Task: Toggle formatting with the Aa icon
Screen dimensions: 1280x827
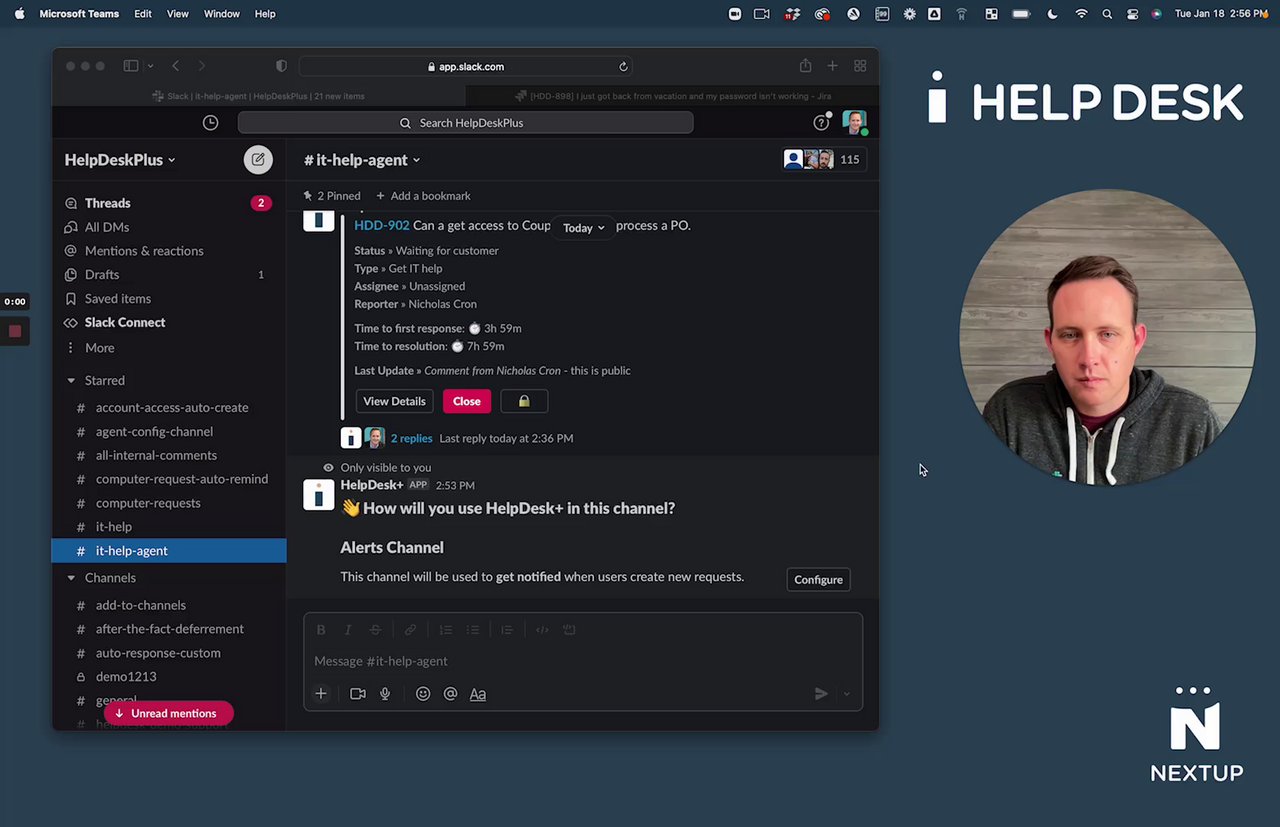Action: click(478, 693)
